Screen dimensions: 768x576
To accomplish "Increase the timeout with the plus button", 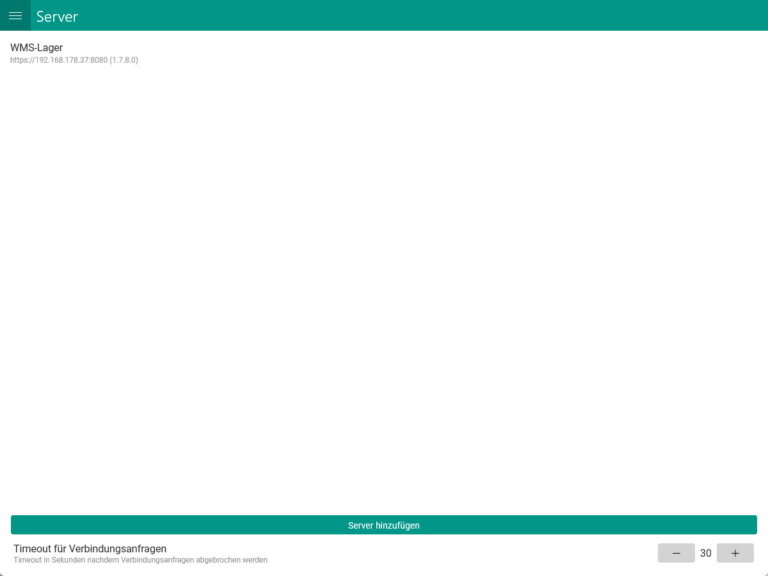I will [x=735, y=553].
